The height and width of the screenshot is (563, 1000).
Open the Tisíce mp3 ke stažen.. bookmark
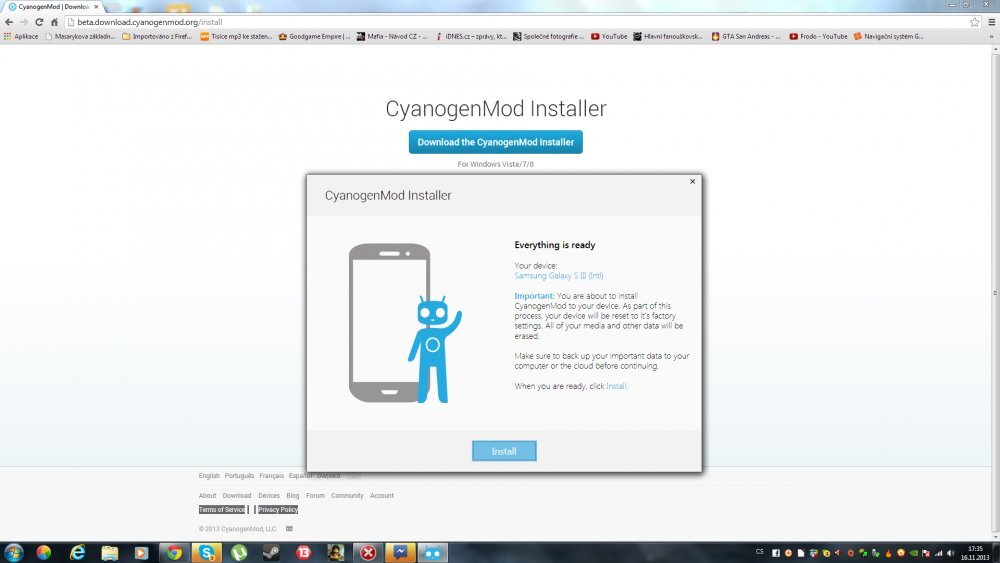[235, 36]
